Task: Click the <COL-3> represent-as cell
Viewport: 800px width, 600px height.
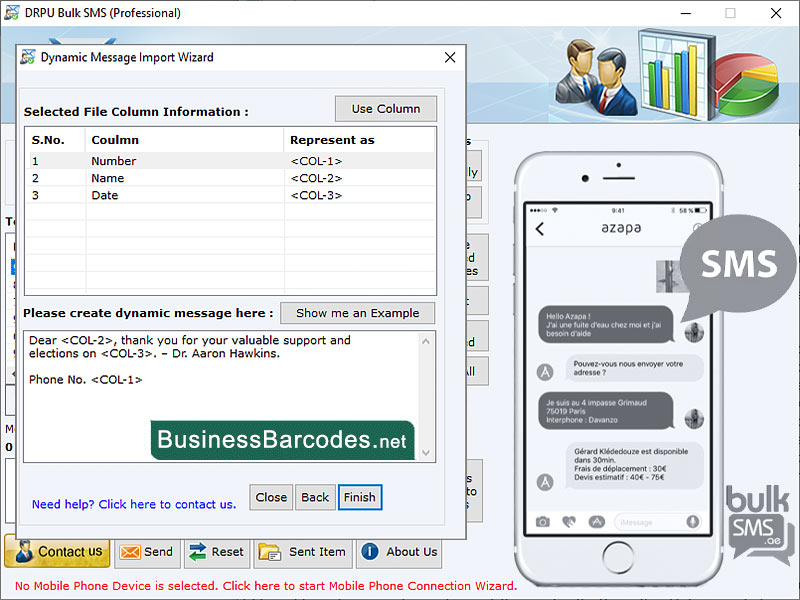Action: pos(316,195)
